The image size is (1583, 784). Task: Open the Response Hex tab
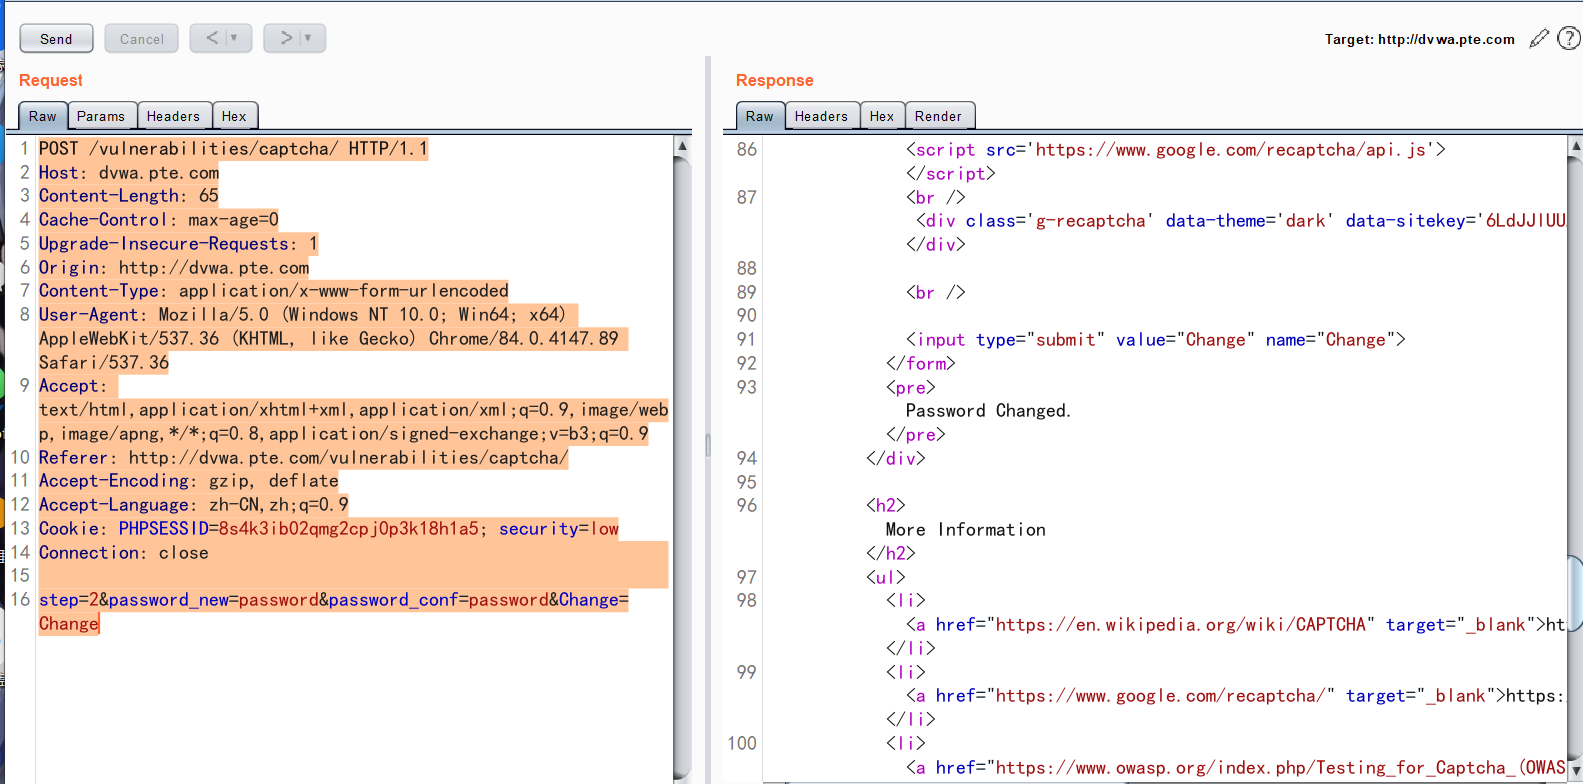coord(882,116)
